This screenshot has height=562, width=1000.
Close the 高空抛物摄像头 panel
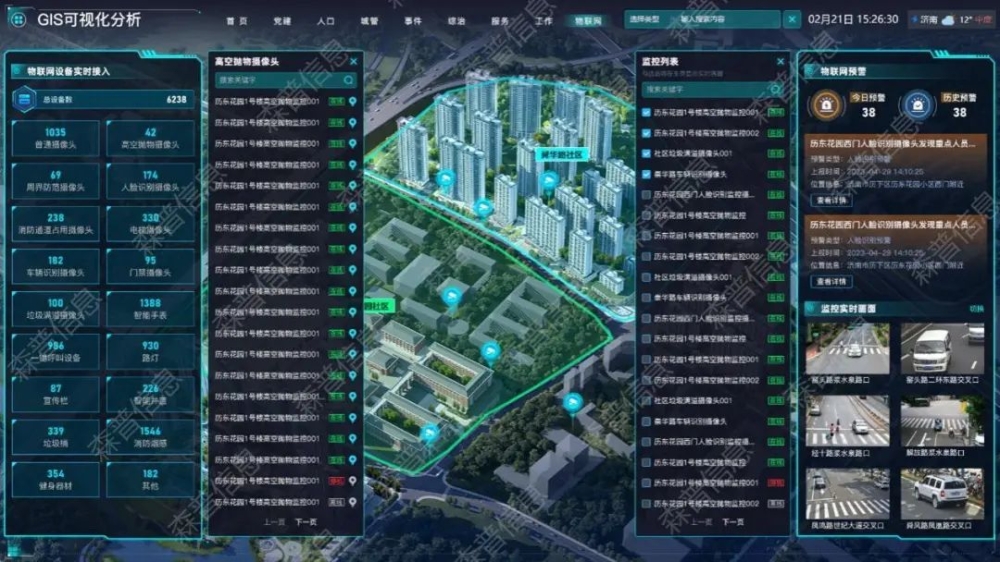pyautogui.click(x=353, y=62)
